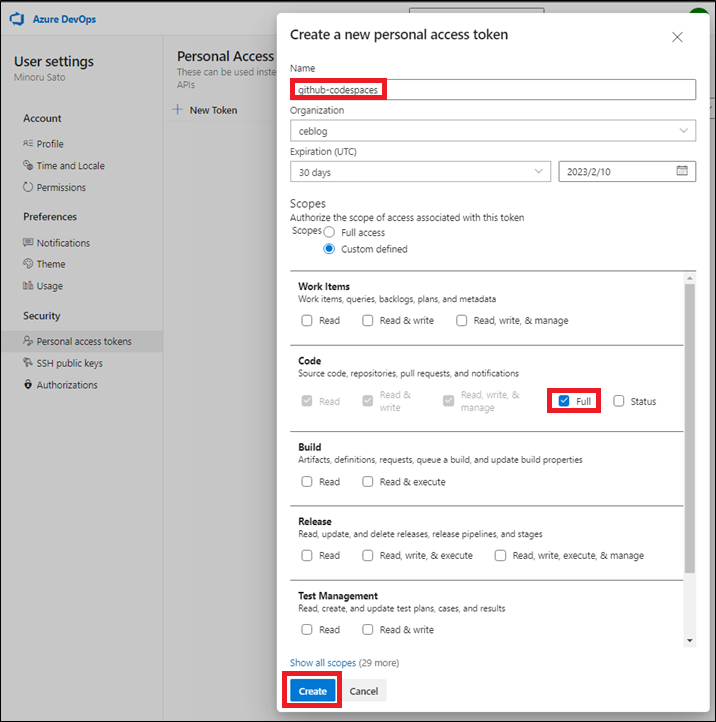Click the Usage chart icon
The height and width of the screenshot is (722, 716).
(28, 285)
